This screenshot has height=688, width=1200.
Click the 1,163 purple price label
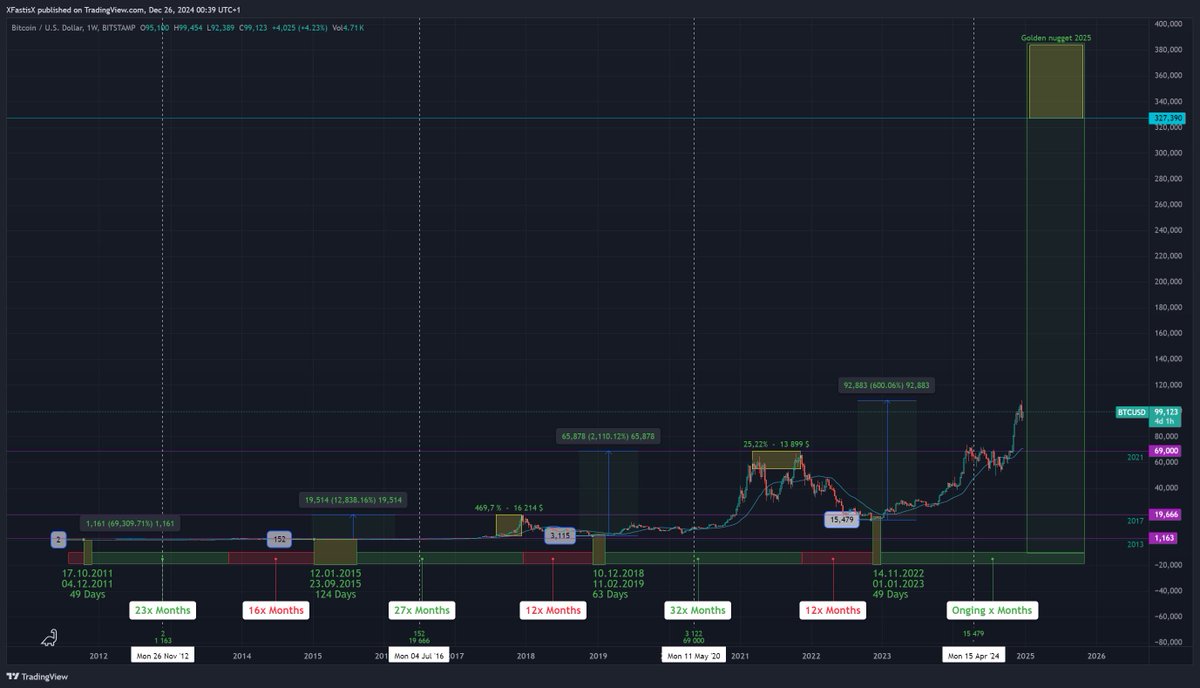click(1166, 539)
